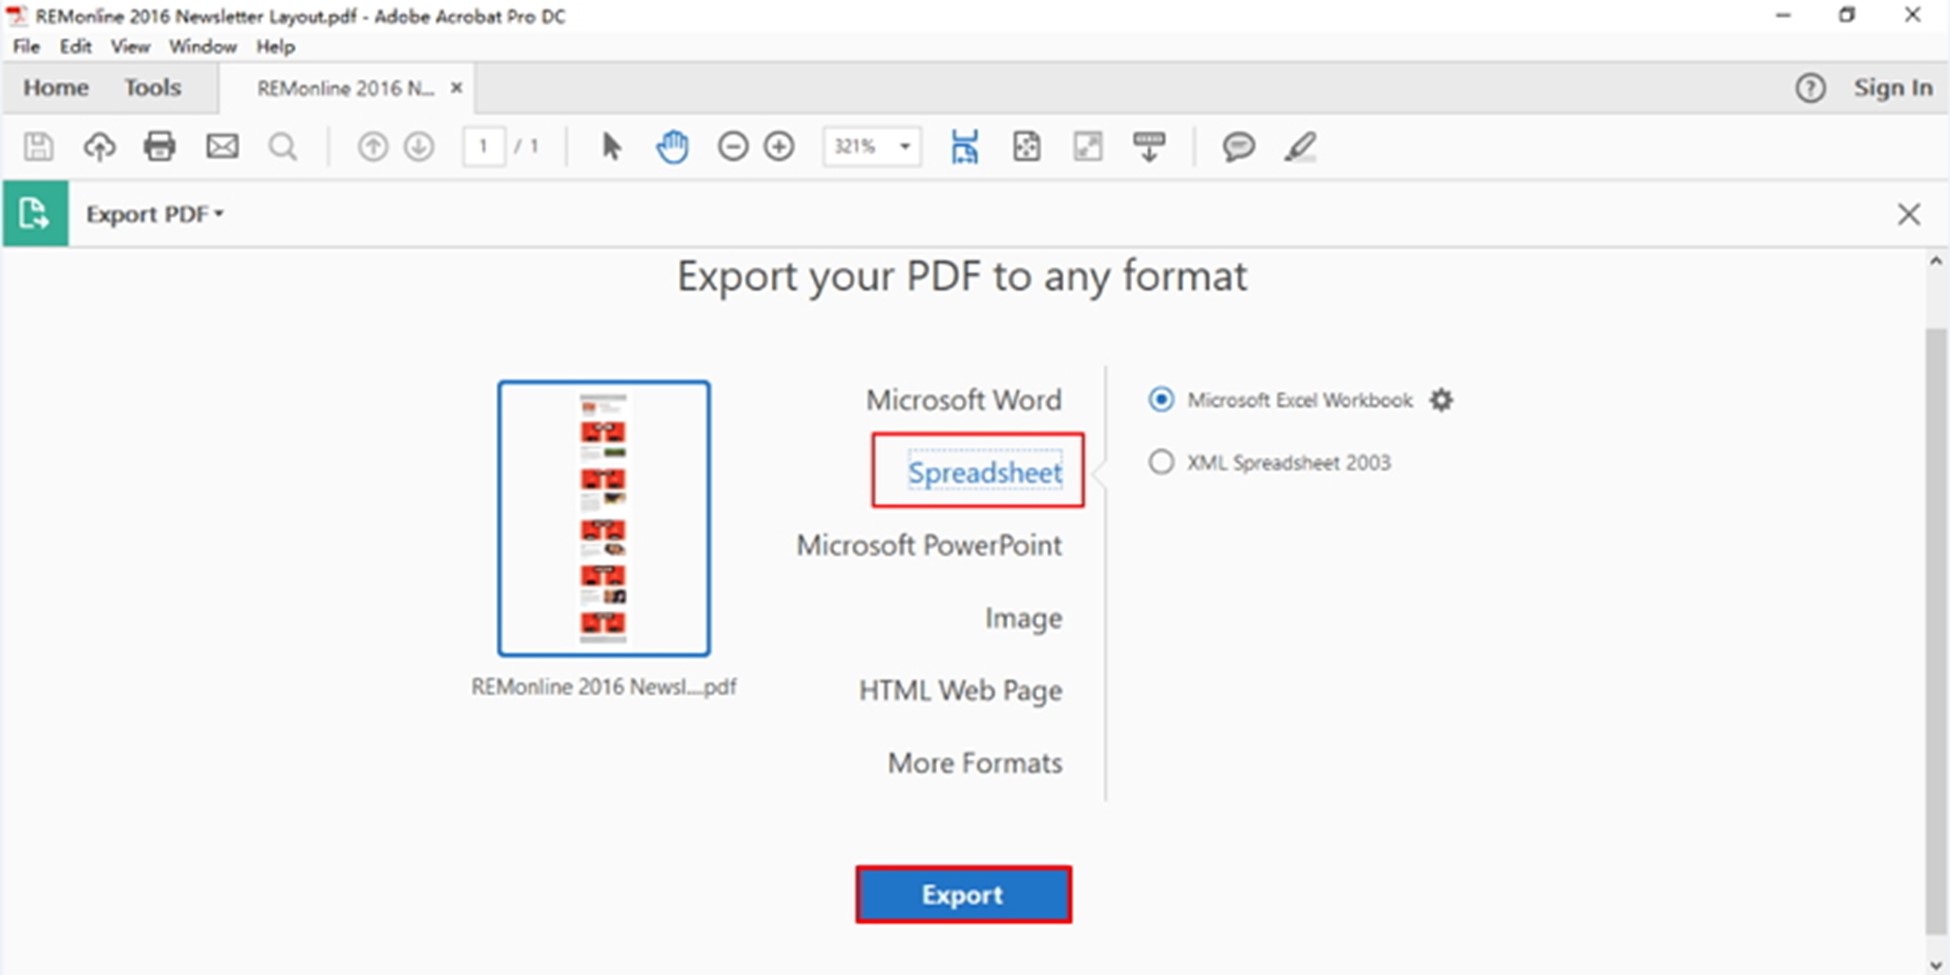The width and height of the screenshot is (1950, 975).
Task: Choose Microsoft PowerPoint export format
Action: (929, 545)
